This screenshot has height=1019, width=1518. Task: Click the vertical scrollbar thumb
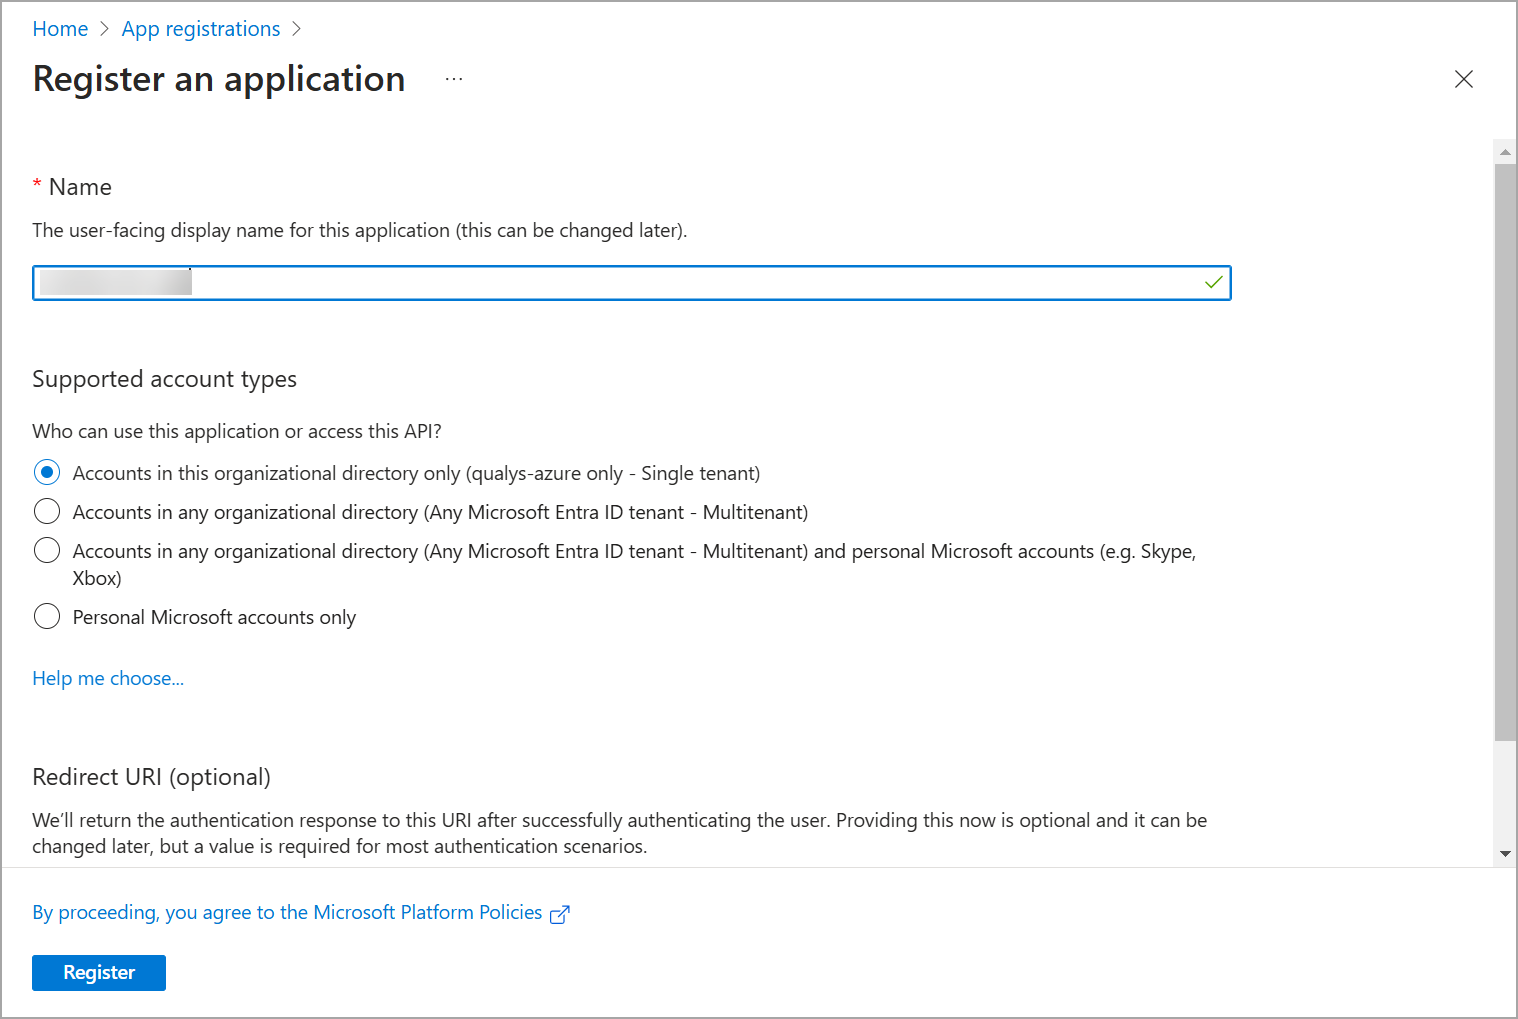(x=1505, y=450)
